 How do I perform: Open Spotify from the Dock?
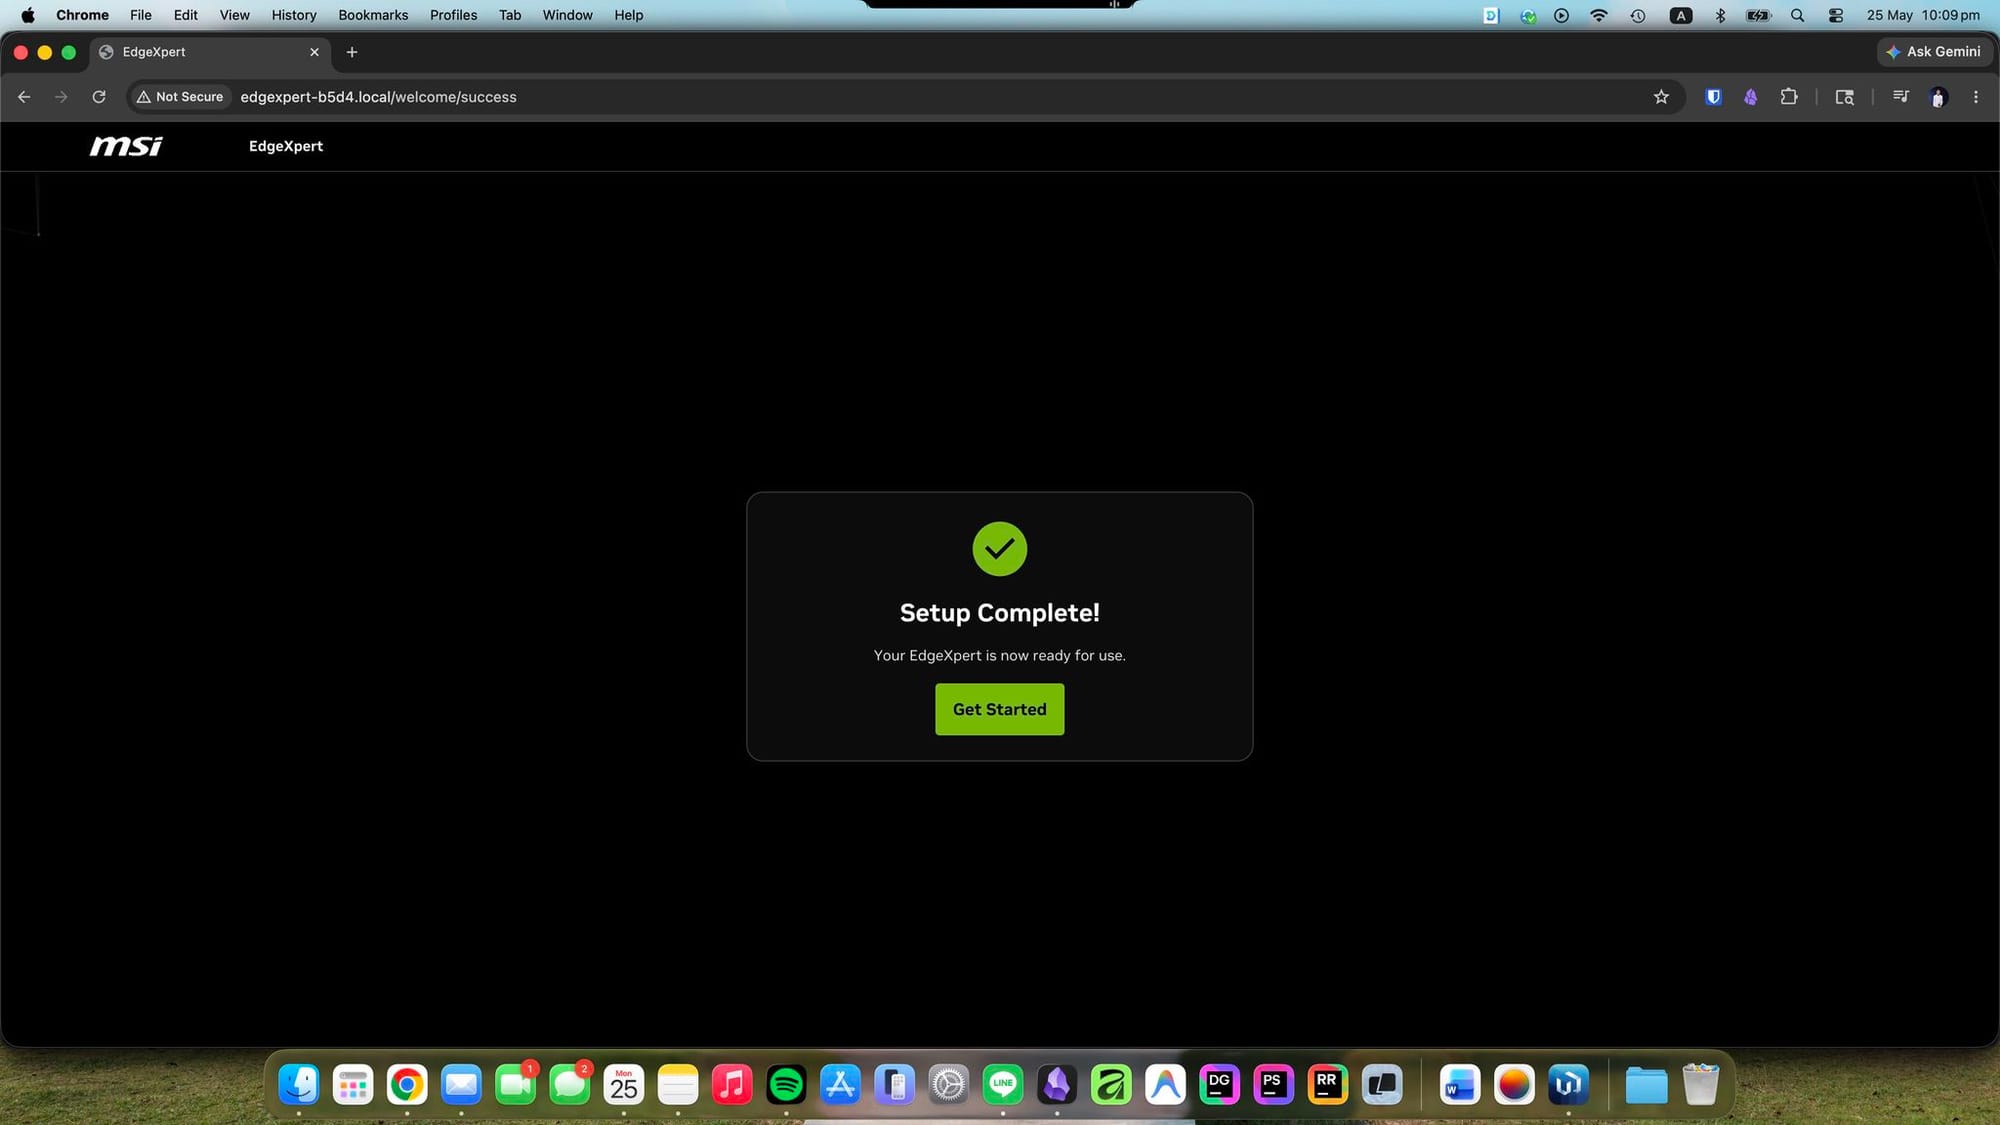786,1084
